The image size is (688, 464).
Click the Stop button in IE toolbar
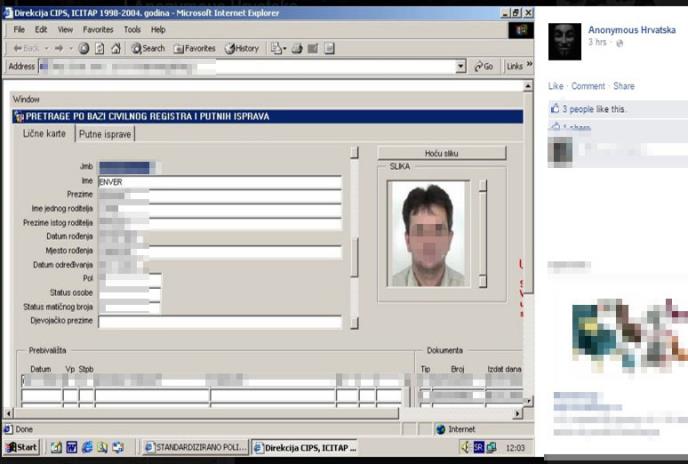click(x=84, y=48)
